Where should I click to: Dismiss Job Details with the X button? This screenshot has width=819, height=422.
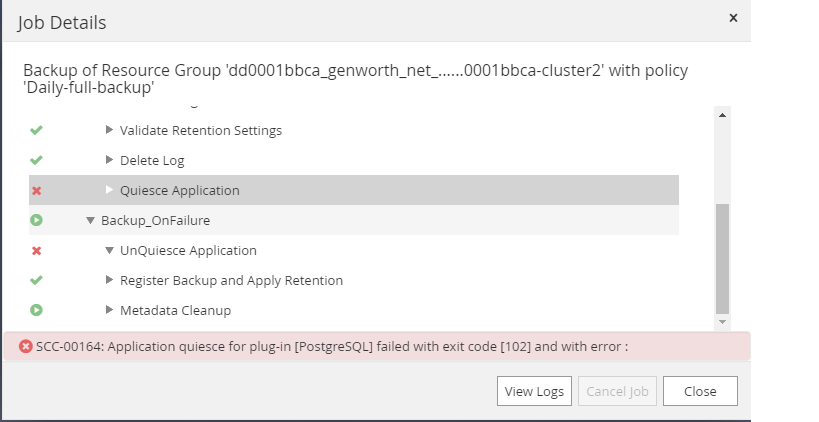733,18
